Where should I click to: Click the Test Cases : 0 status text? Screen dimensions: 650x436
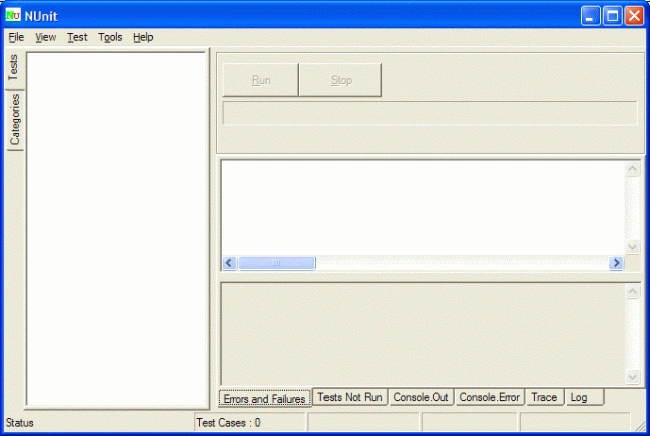click(x=228, y=423)
